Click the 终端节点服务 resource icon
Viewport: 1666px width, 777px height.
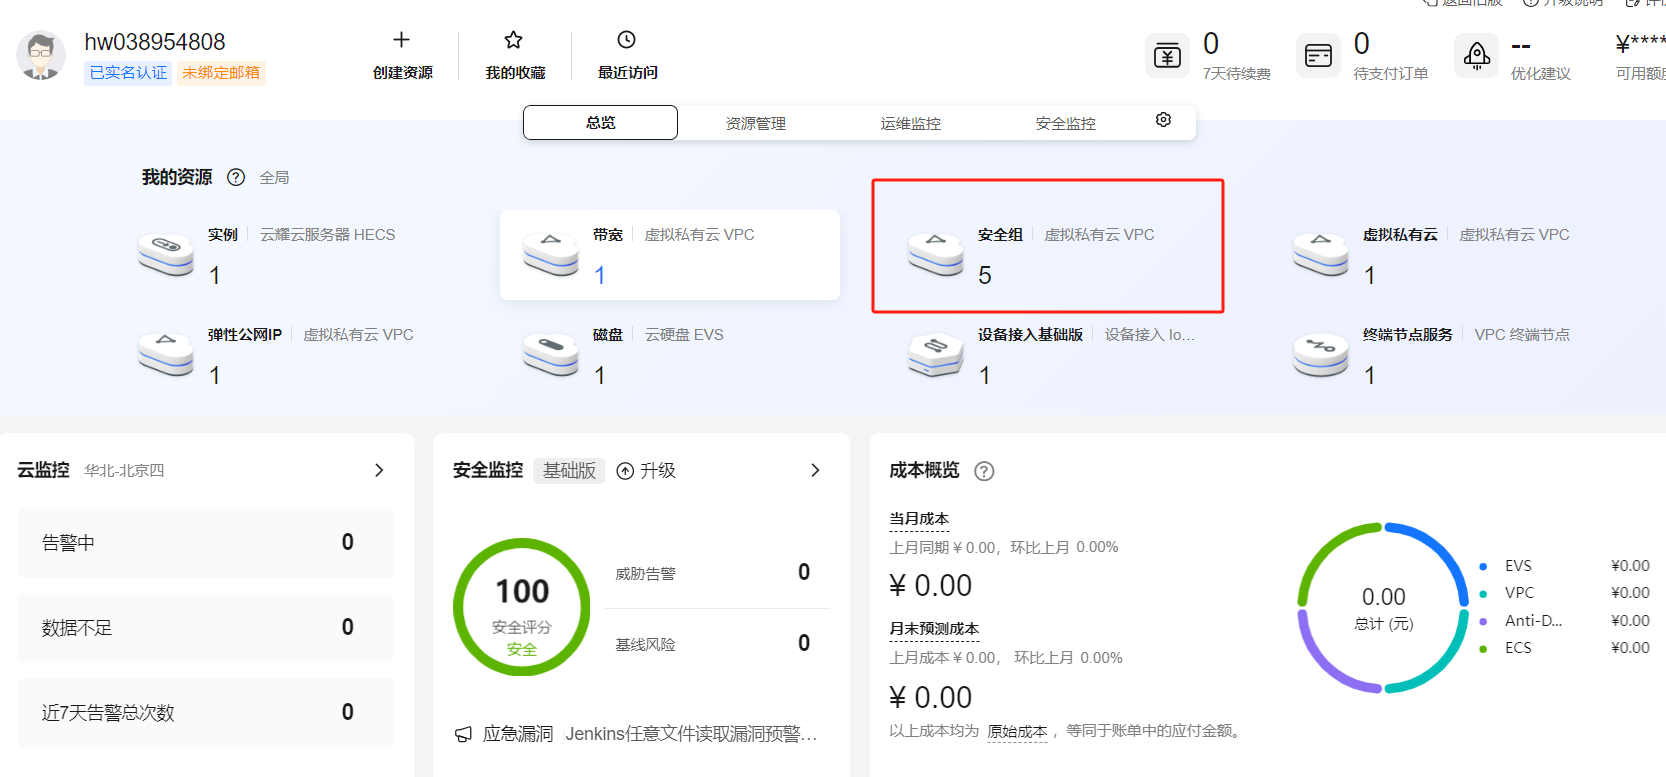(1321, 355)
